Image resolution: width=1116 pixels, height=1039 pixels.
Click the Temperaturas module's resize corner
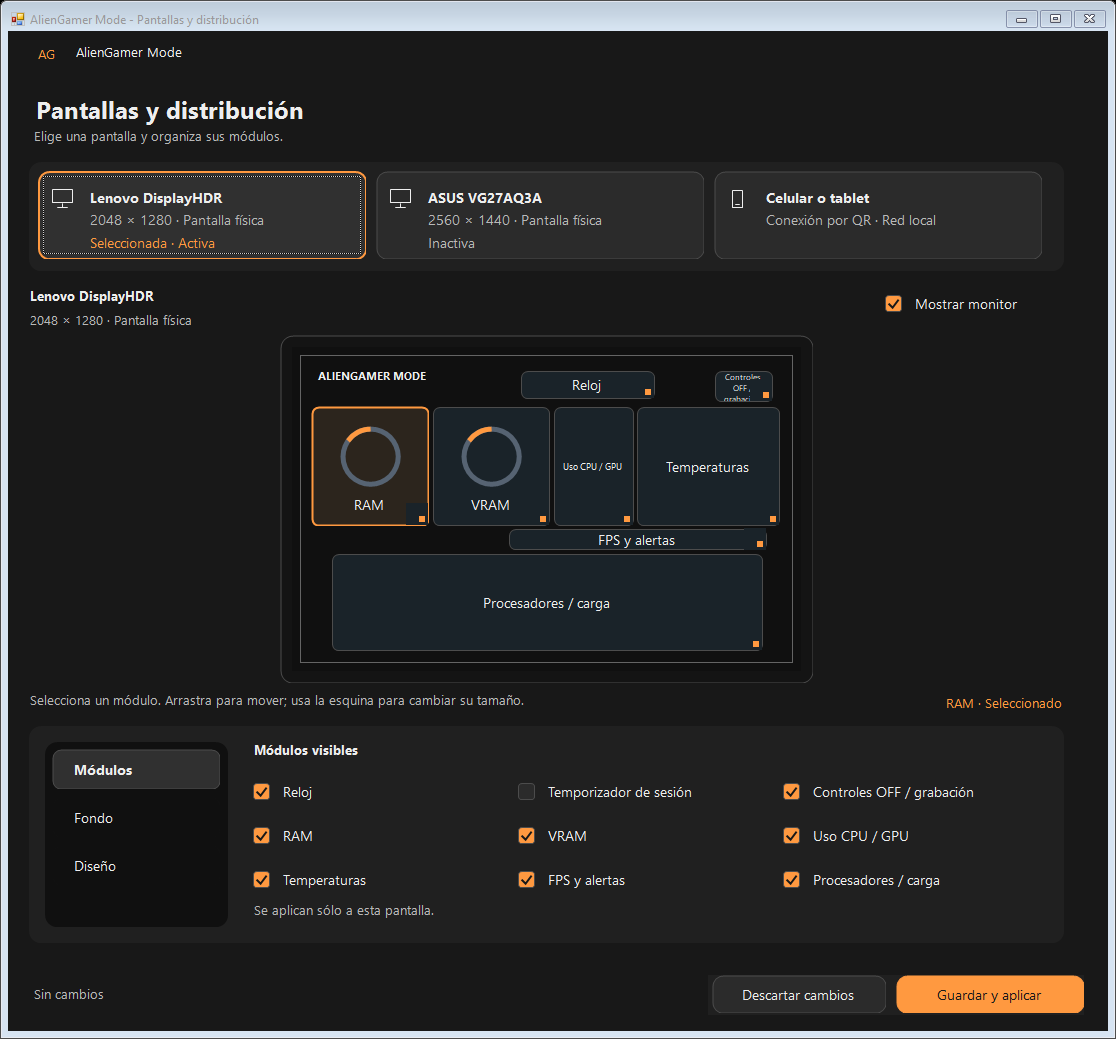pyautogui.click(x=773, y=520)
